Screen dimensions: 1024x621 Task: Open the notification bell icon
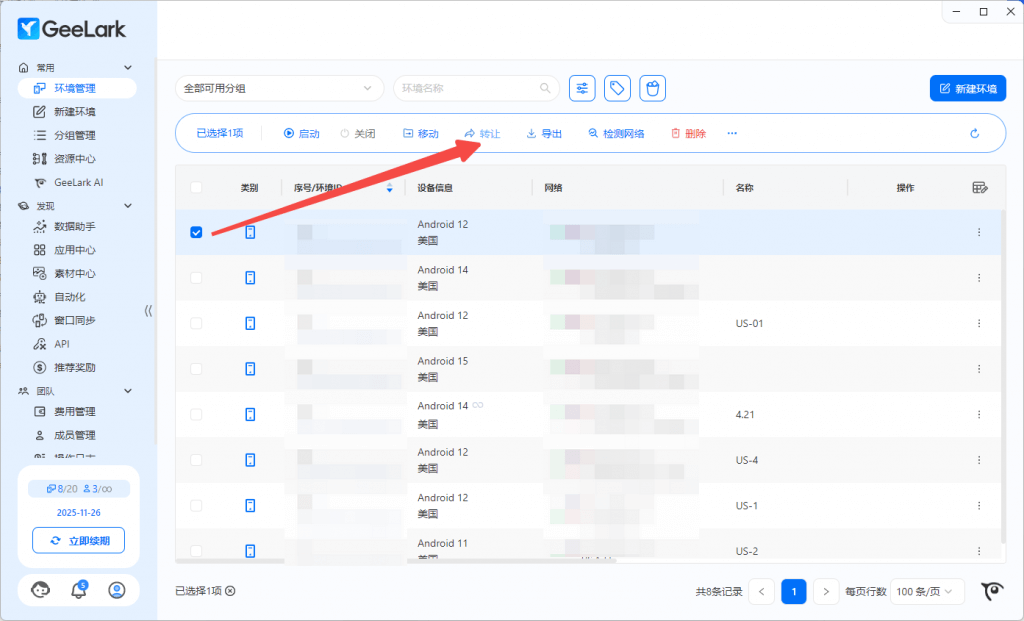click(x=79, y=590)
